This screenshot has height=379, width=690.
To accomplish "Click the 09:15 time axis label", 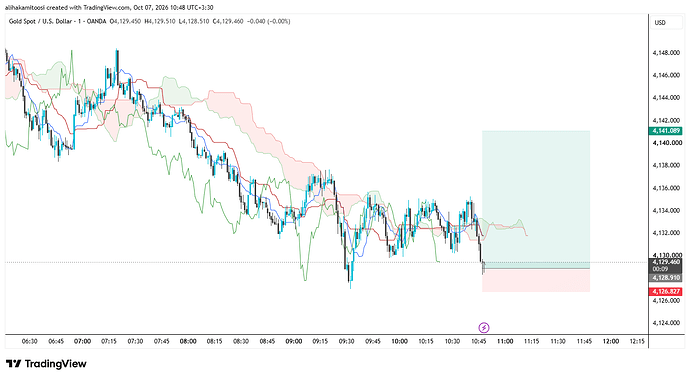I will point(320,341).
